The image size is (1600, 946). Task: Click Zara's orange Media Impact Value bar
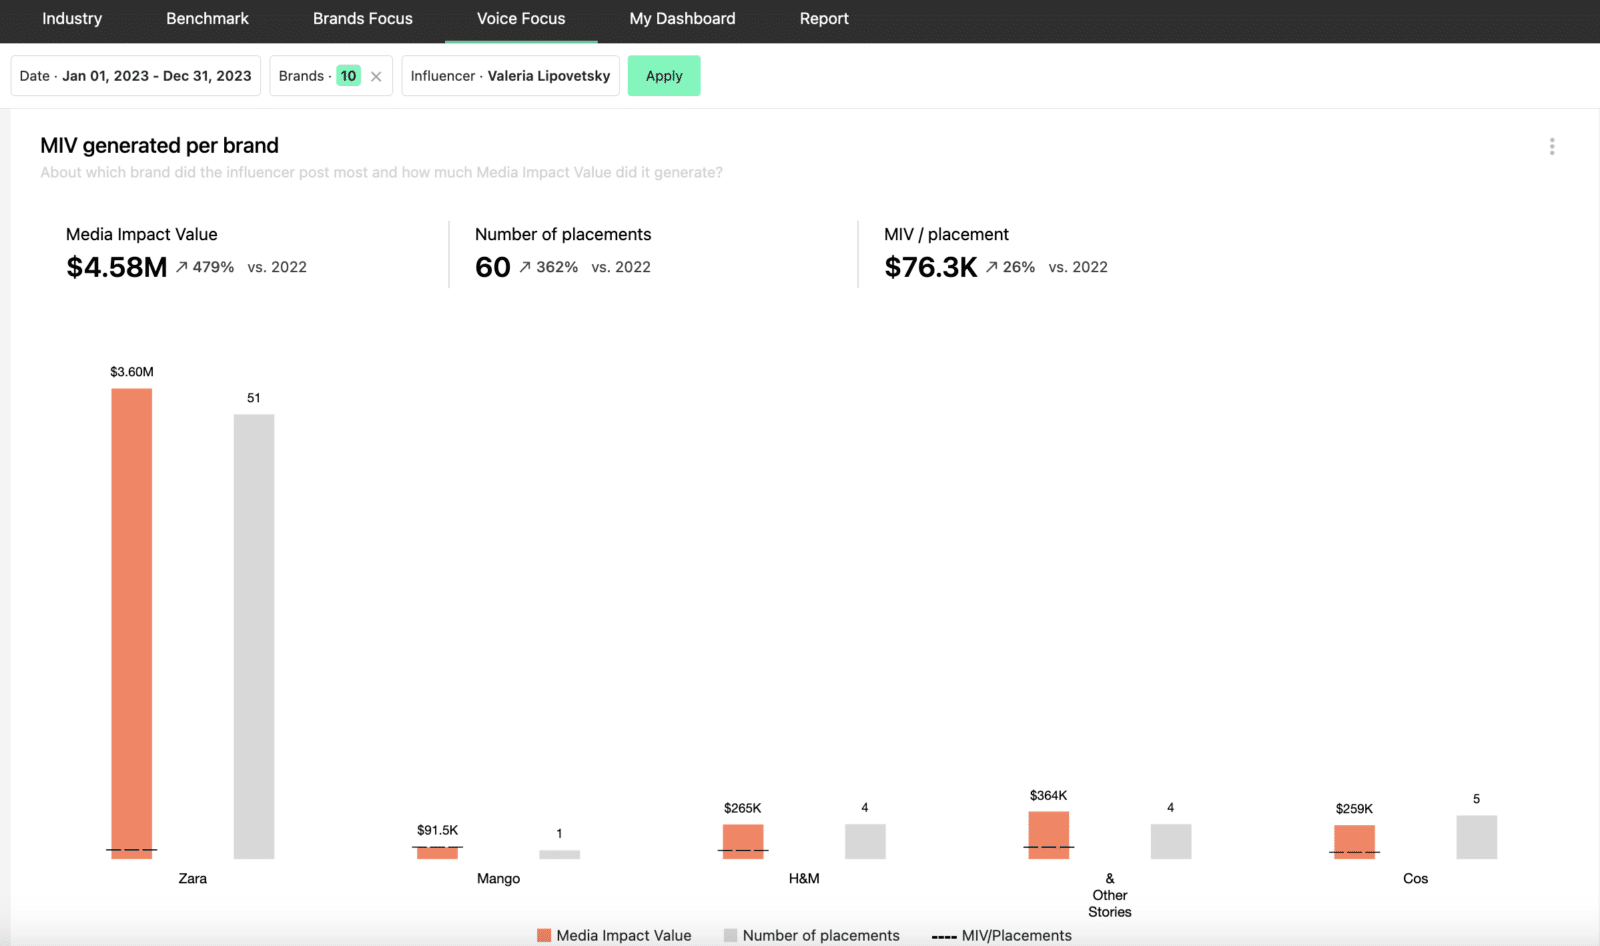click(x=132, y=623)
